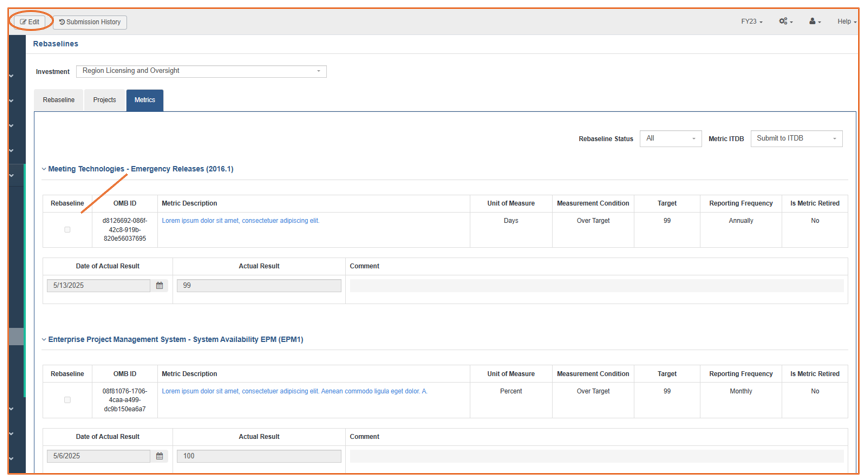Viewport: 863px width, 475px height.
Task: Click the Actual Result field showing 100
Action: pyautogui.click(x=259, y=456)
